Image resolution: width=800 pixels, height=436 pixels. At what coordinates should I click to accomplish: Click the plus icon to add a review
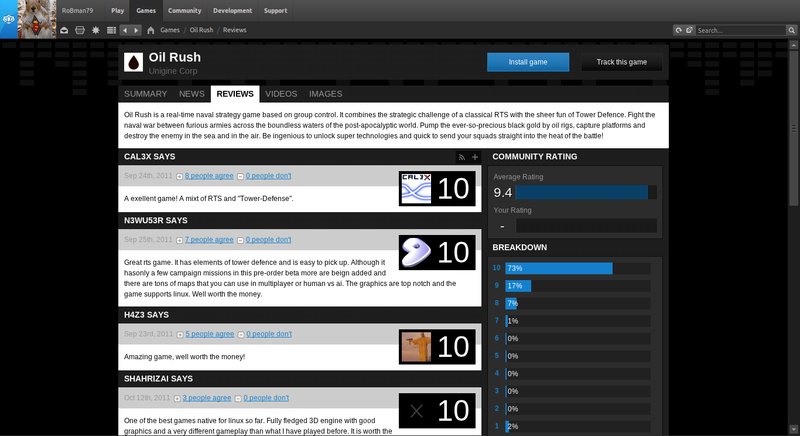coord(475,157)
